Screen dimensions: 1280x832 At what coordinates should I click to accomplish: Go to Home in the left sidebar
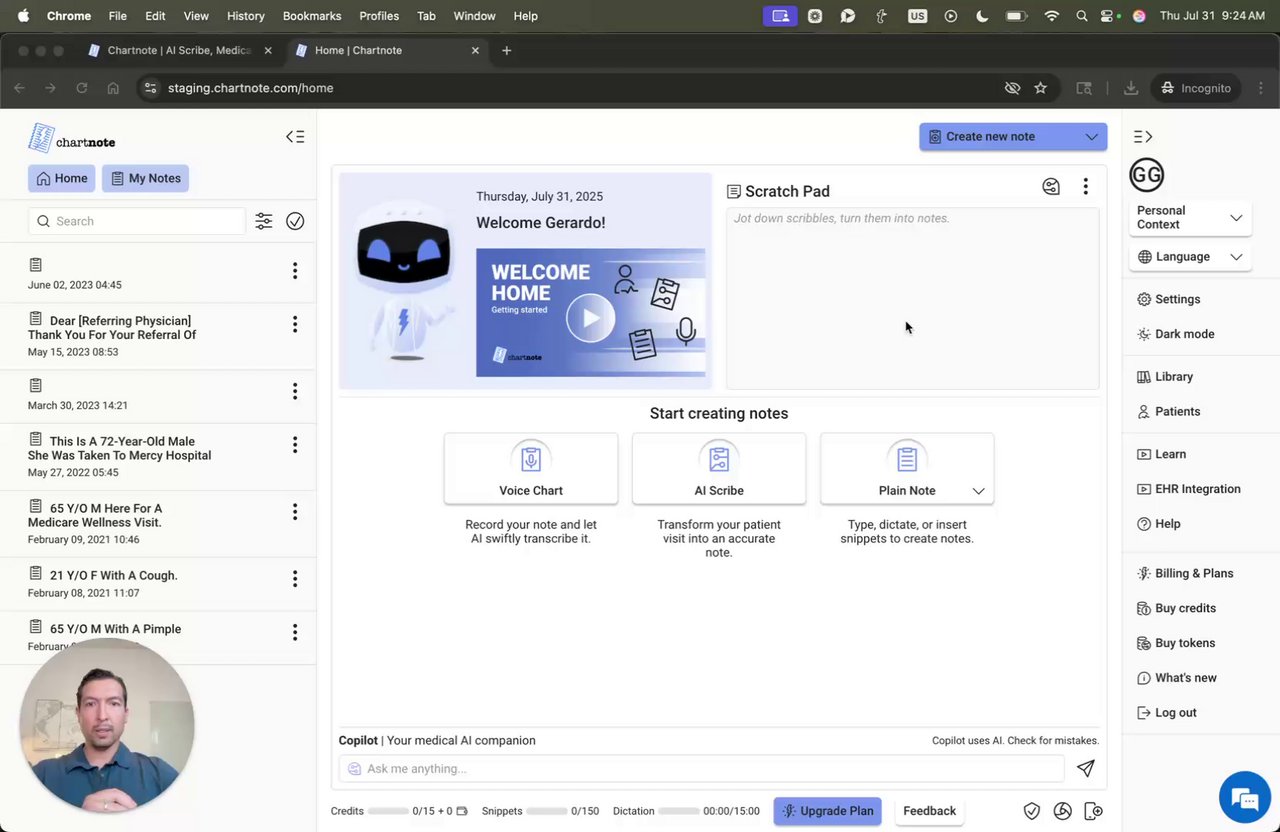tap(62, 178)
